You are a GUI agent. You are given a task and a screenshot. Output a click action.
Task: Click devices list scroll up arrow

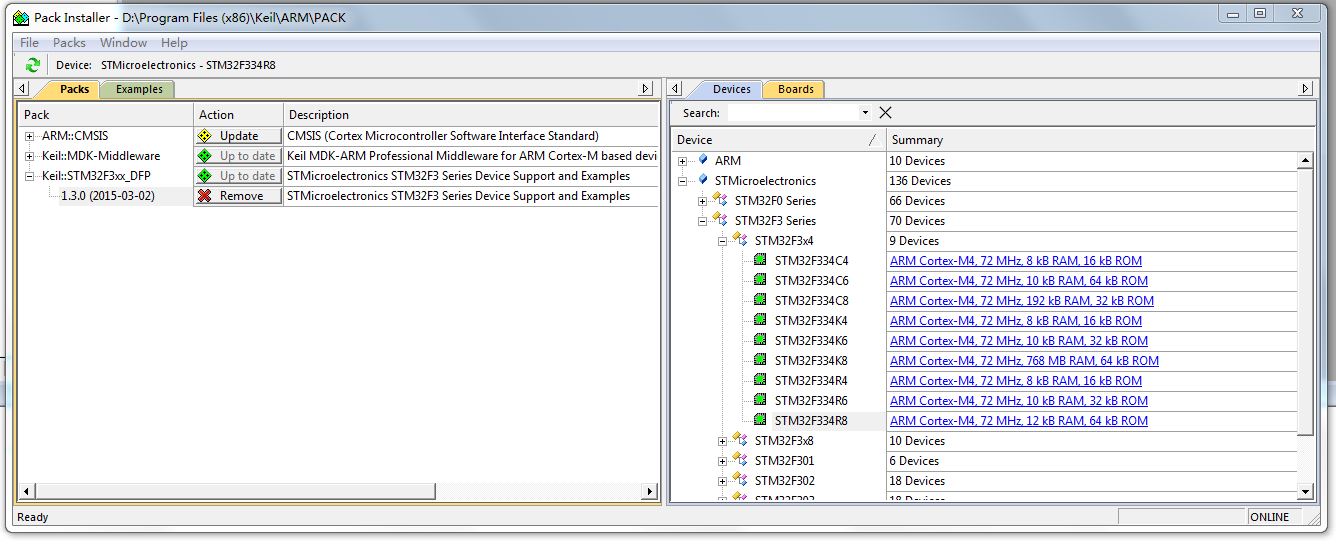(x=1305, y=160)
